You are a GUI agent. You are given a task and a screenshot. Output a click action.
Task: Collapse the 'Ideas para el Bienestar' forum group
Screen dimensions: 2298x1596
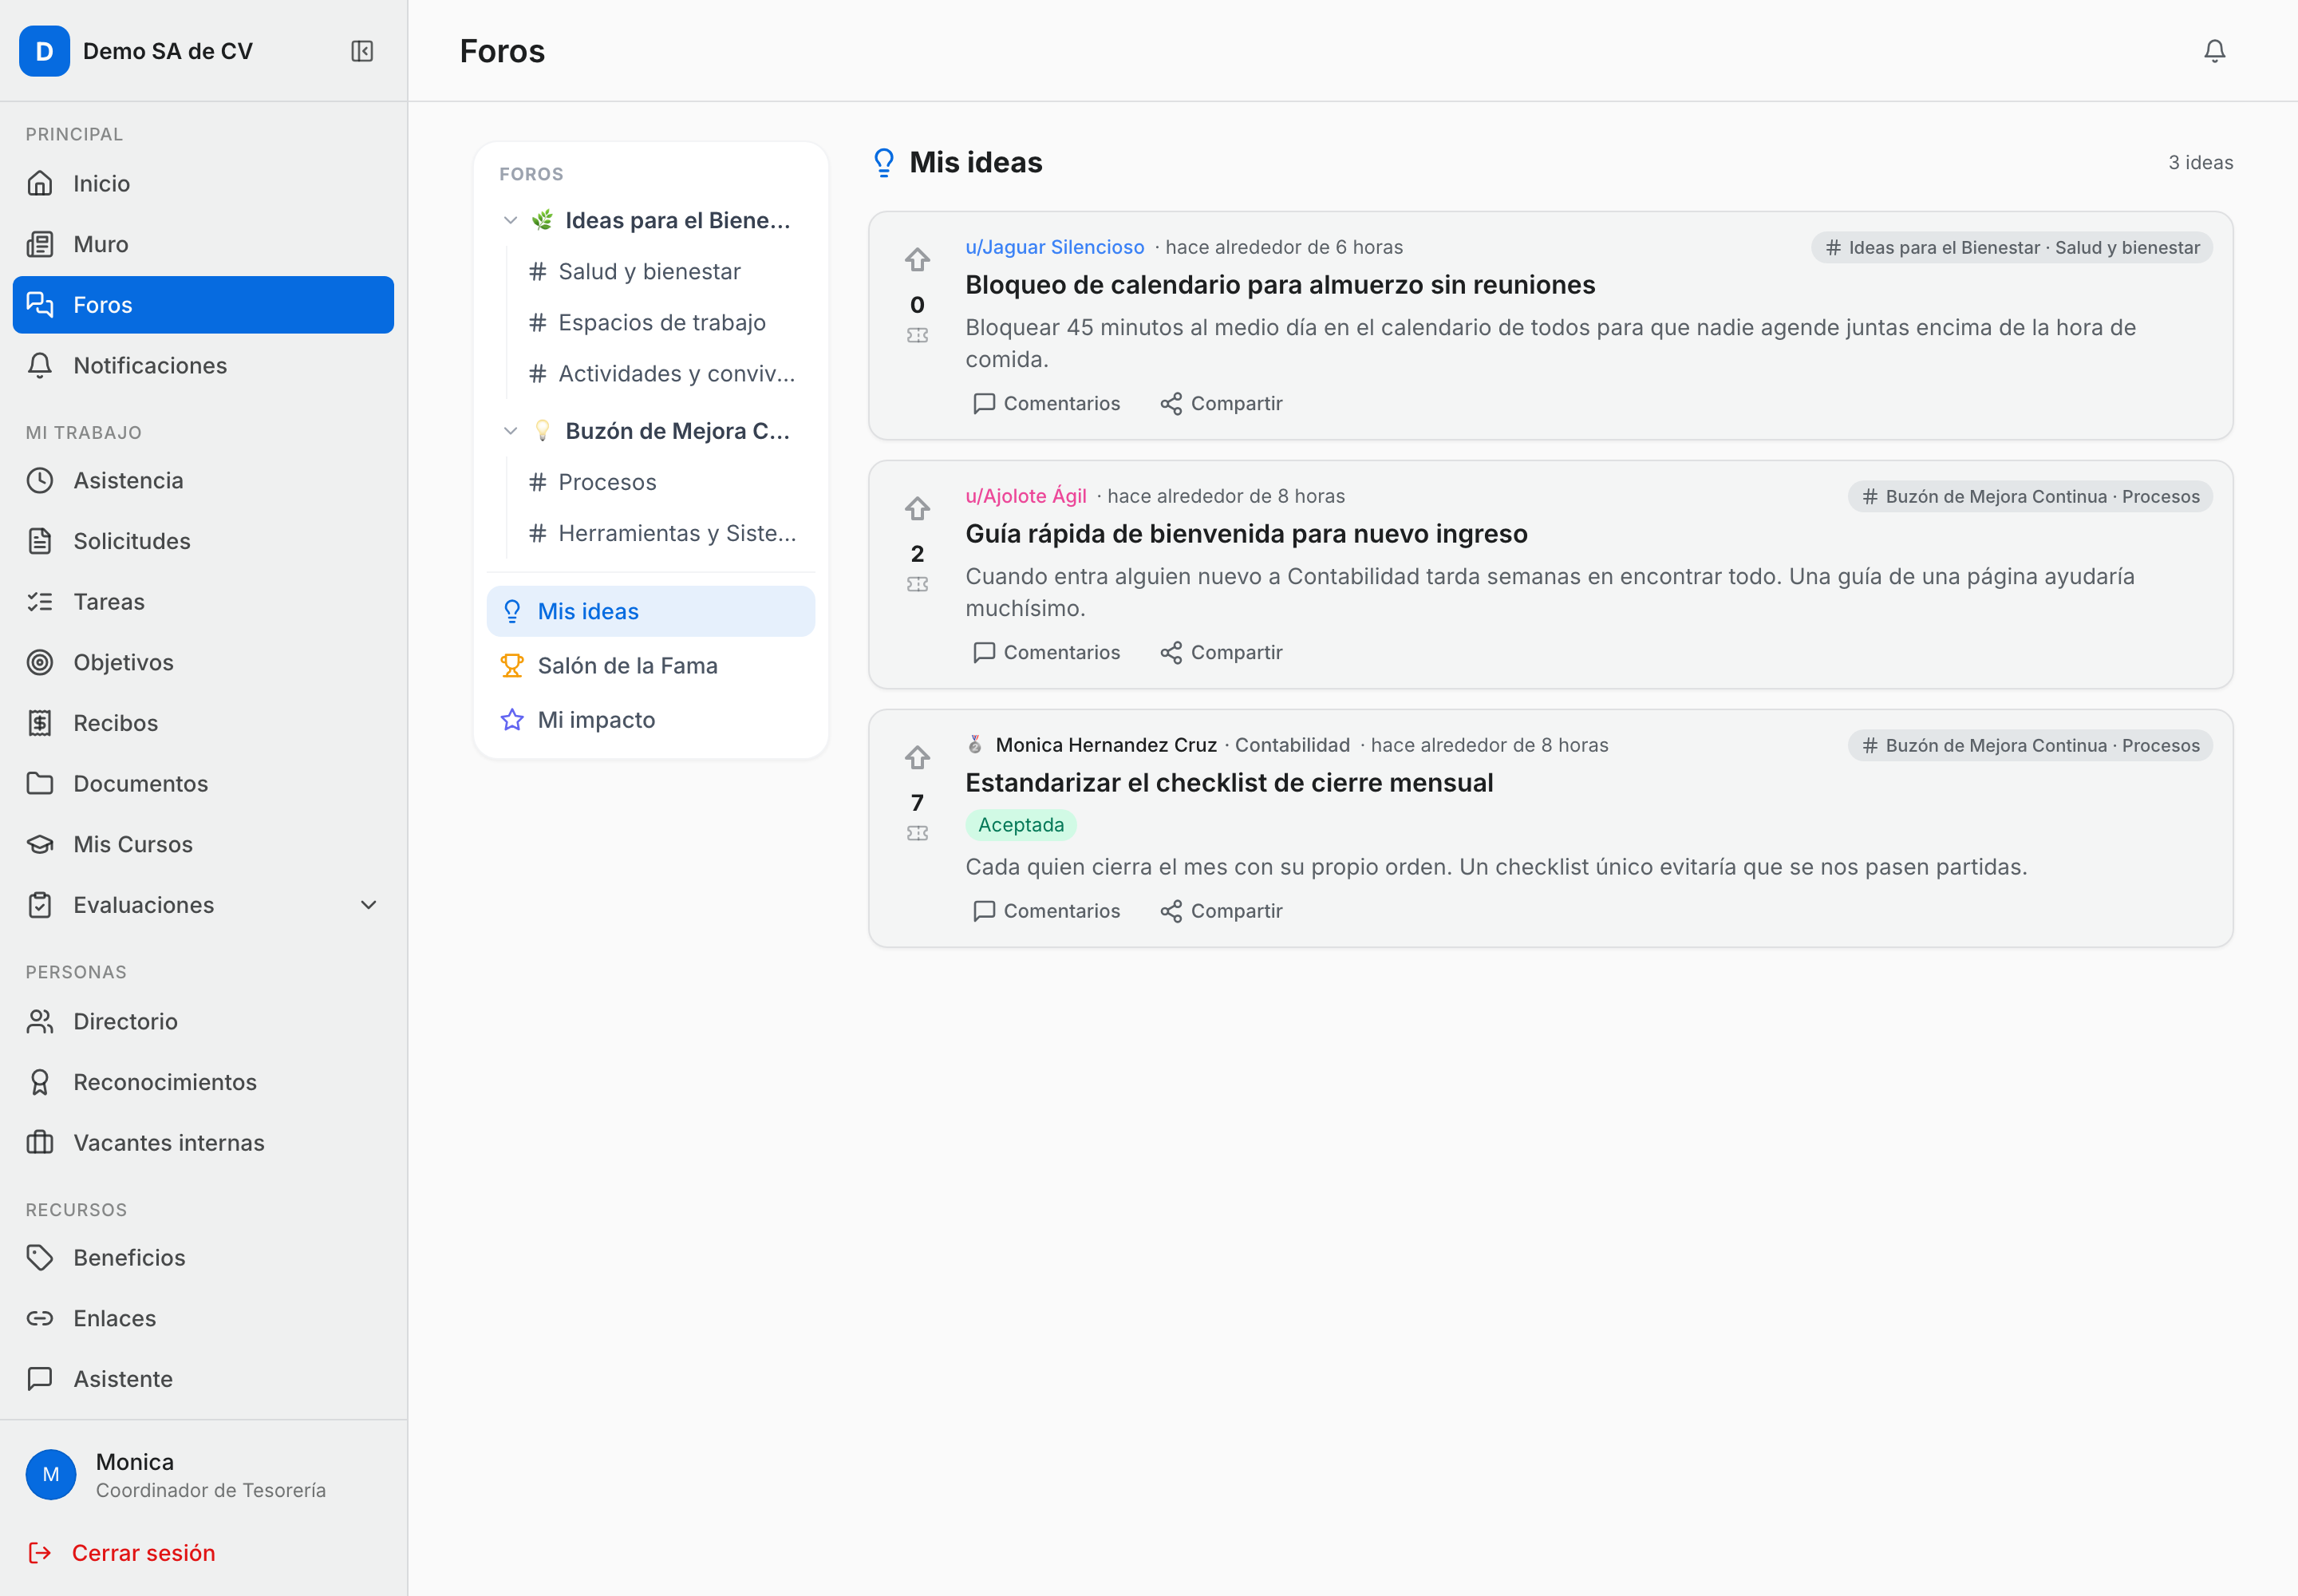[x=511, y=220]
